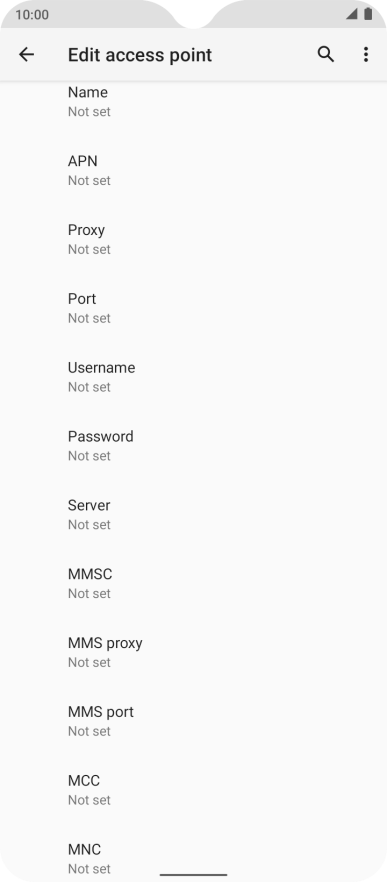Edit the MNC setting
Viewport: 387px width, 882px height.
pyautogui.click(x=194, y=853)
